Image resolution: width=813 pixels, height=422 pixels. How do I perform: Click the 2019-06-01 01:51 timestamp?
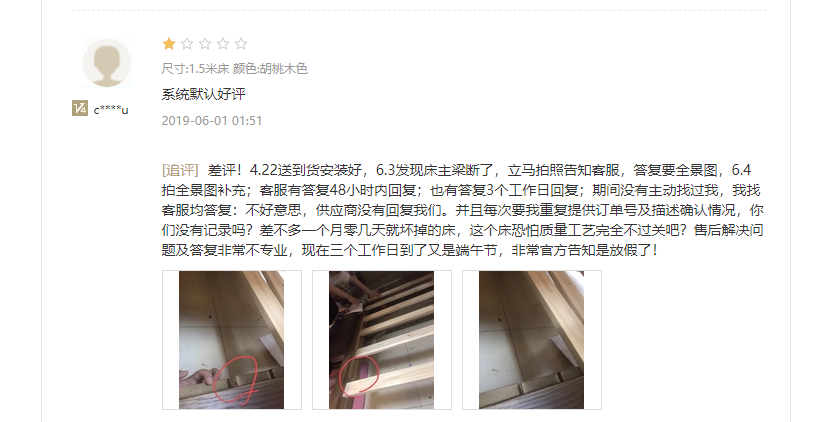212,121
